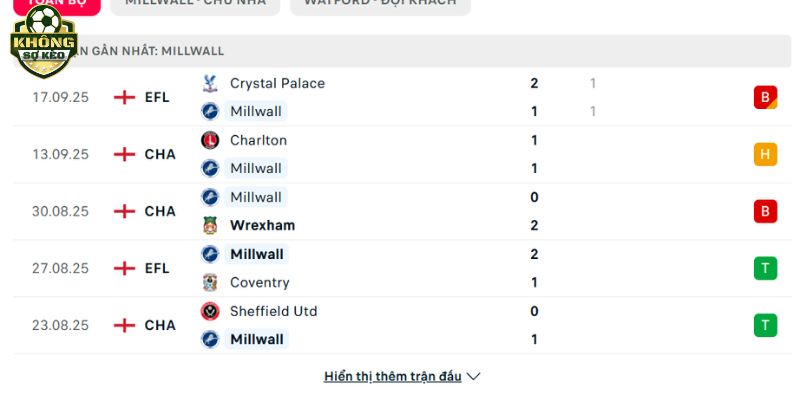Click the Coventry club crest icon
This screenshot has width=800, height=400.
tap(210, 283)
